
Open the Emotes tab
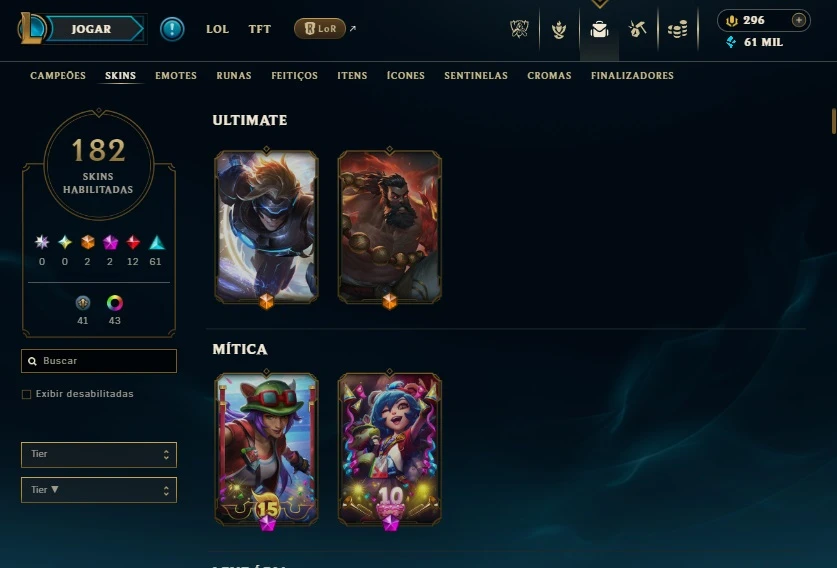[x=176, y=75]
